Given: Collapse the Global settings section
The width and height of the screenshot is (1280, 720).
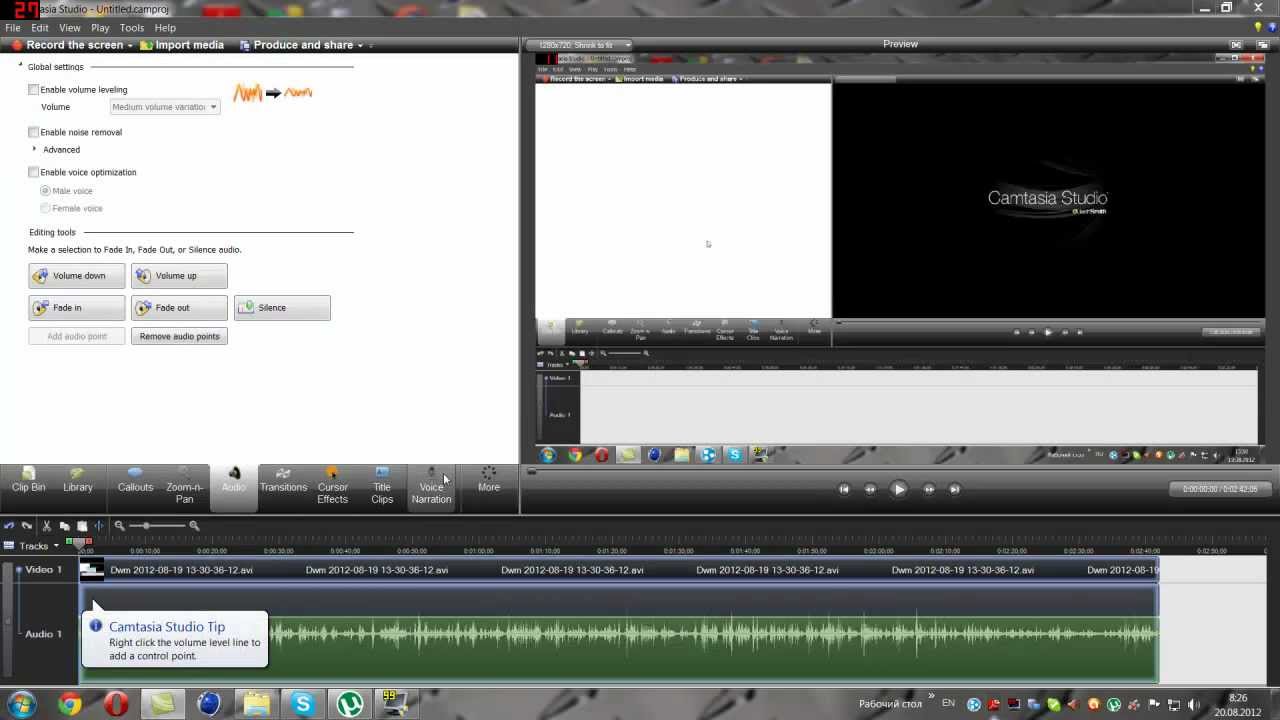Looking at the screenshot, I should pos(21,66).
